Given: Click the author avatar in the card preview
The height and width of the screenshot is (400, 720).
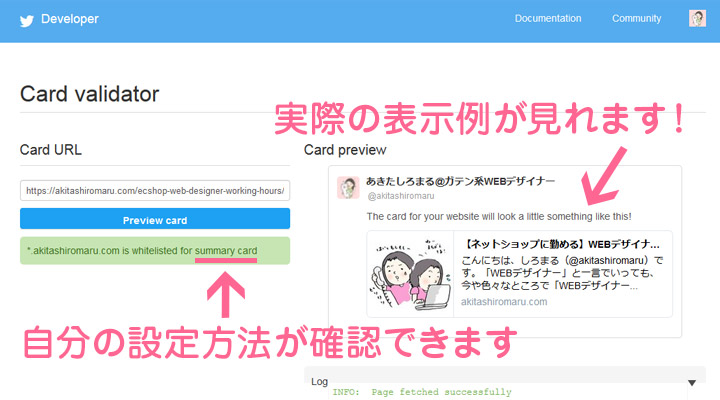Looking at the screenshot, I should pyautogui.click(x=348, y=187).
